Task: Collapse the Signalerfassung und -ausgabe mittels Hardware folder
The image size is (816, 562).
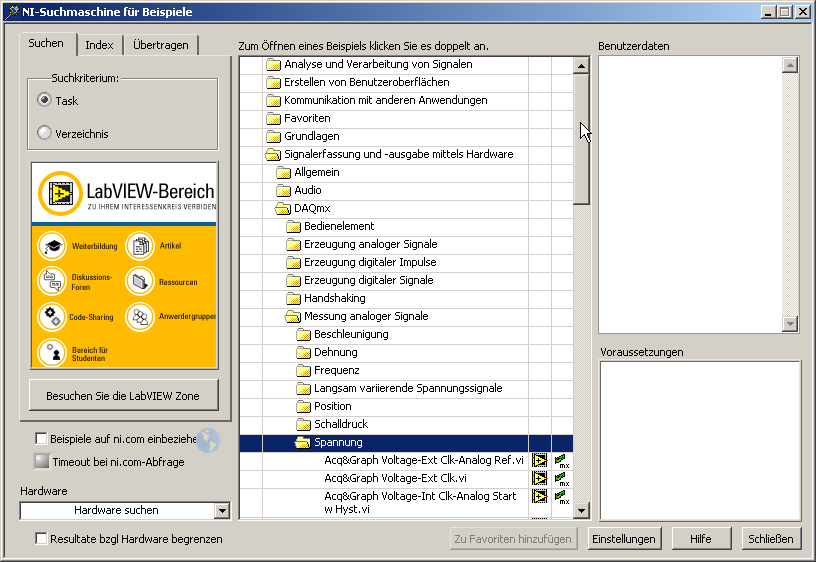Action: pyautogui.click(x=273, y=155)
